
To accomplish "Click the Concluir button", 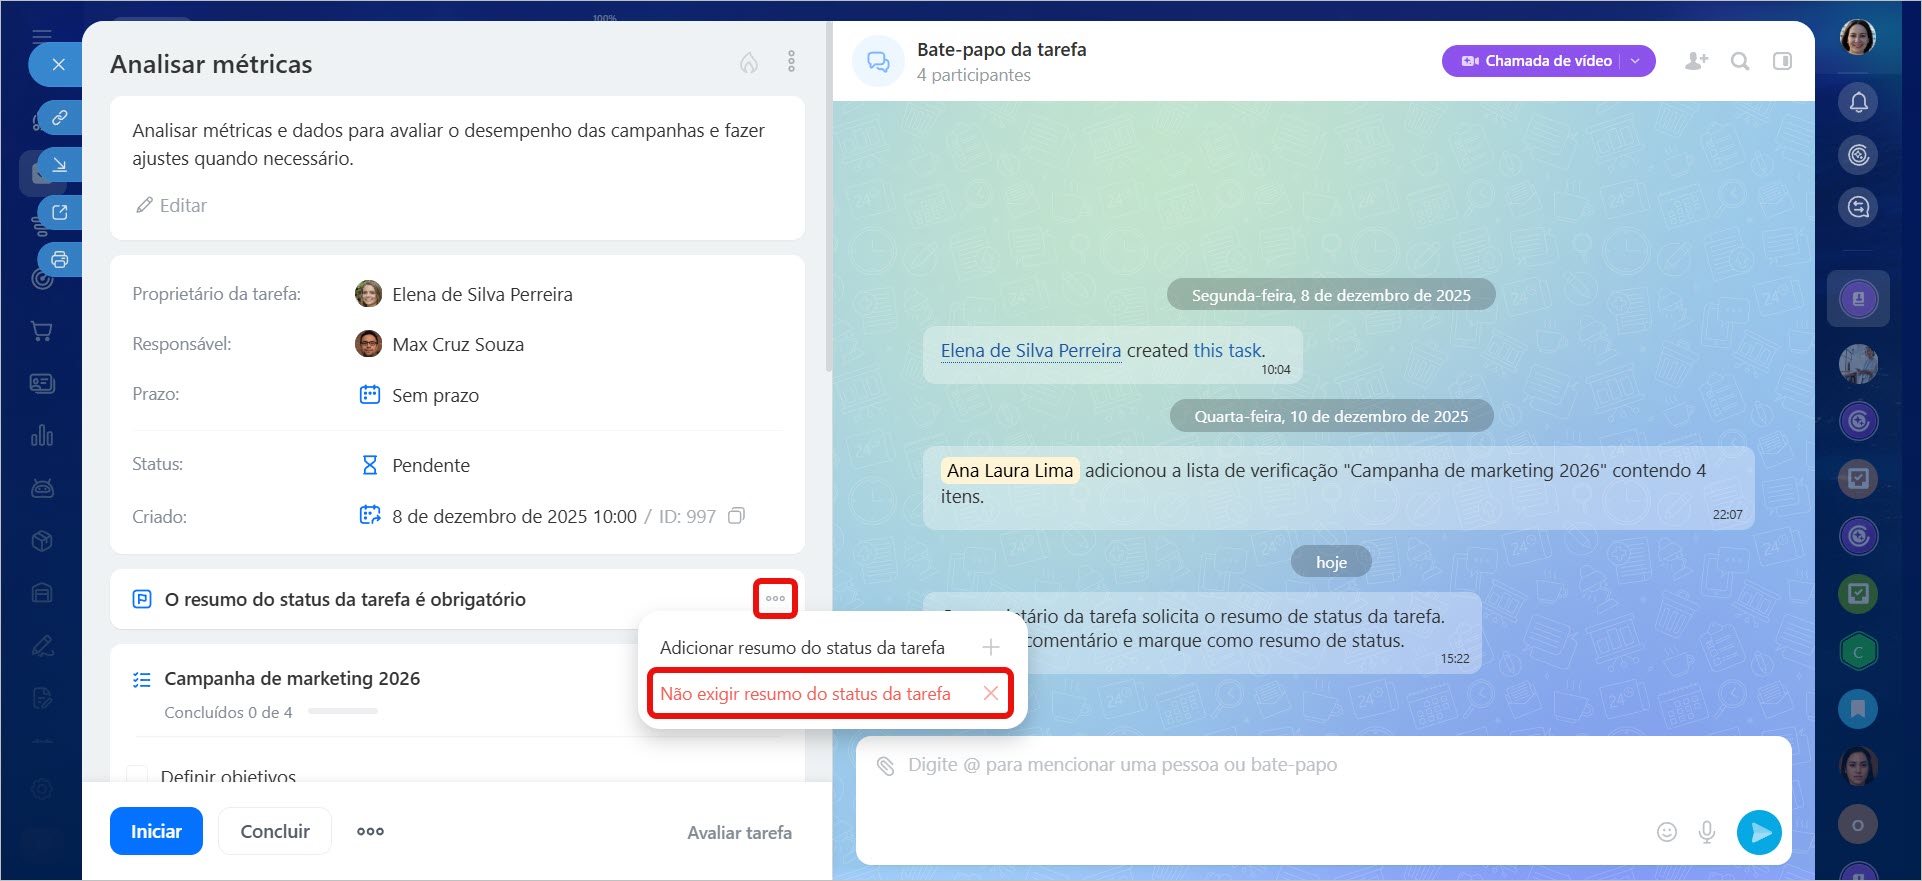I will click(x=275, y=831).
